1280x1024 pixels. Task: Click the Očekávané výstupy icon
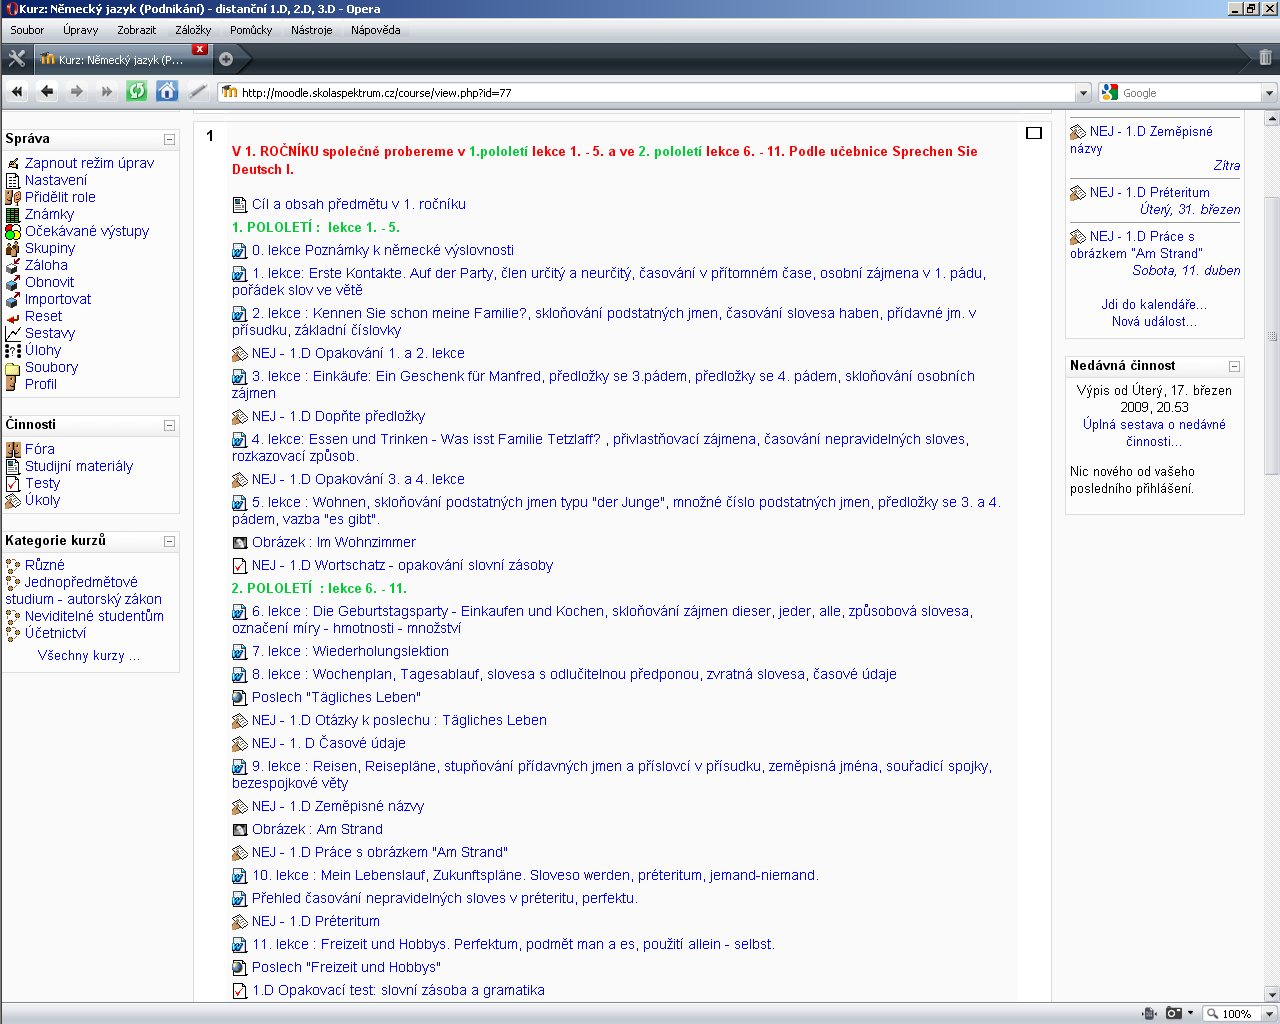point(13,231)
